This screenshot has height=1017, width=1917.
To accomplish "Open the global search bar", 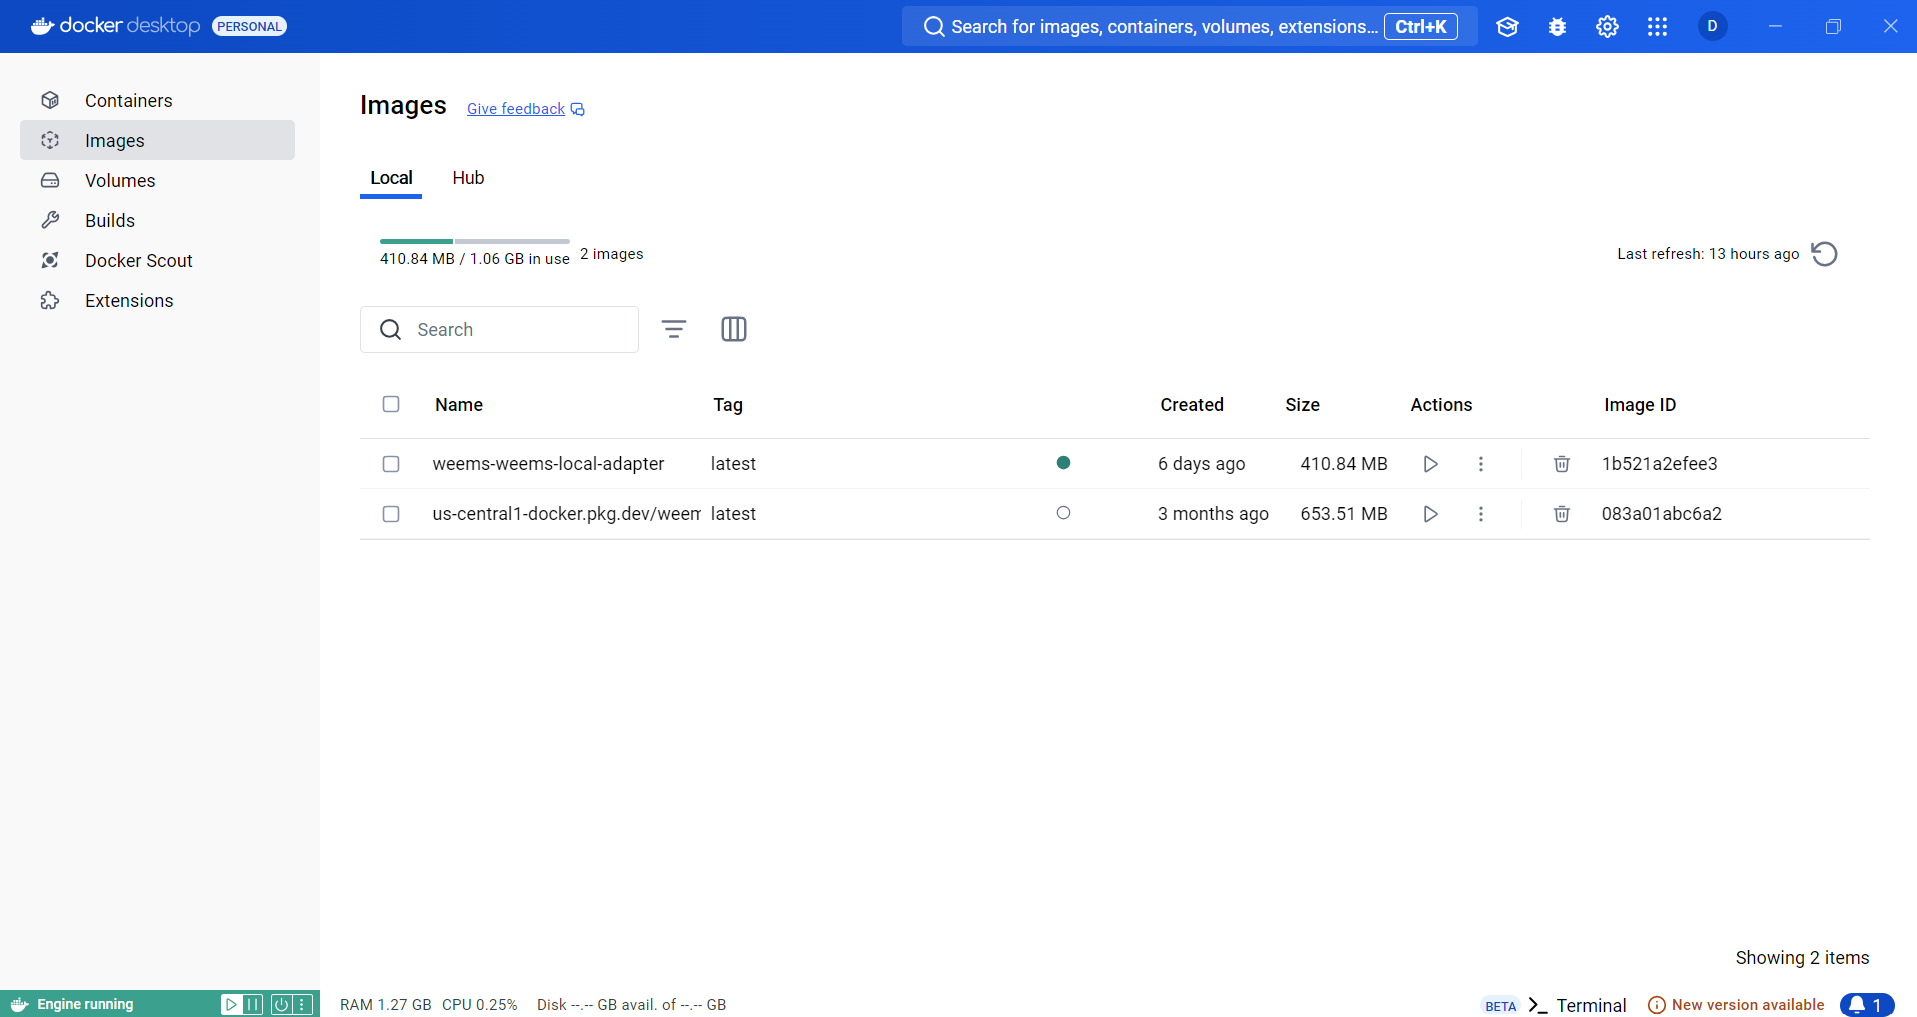I will pos(1190,26).
